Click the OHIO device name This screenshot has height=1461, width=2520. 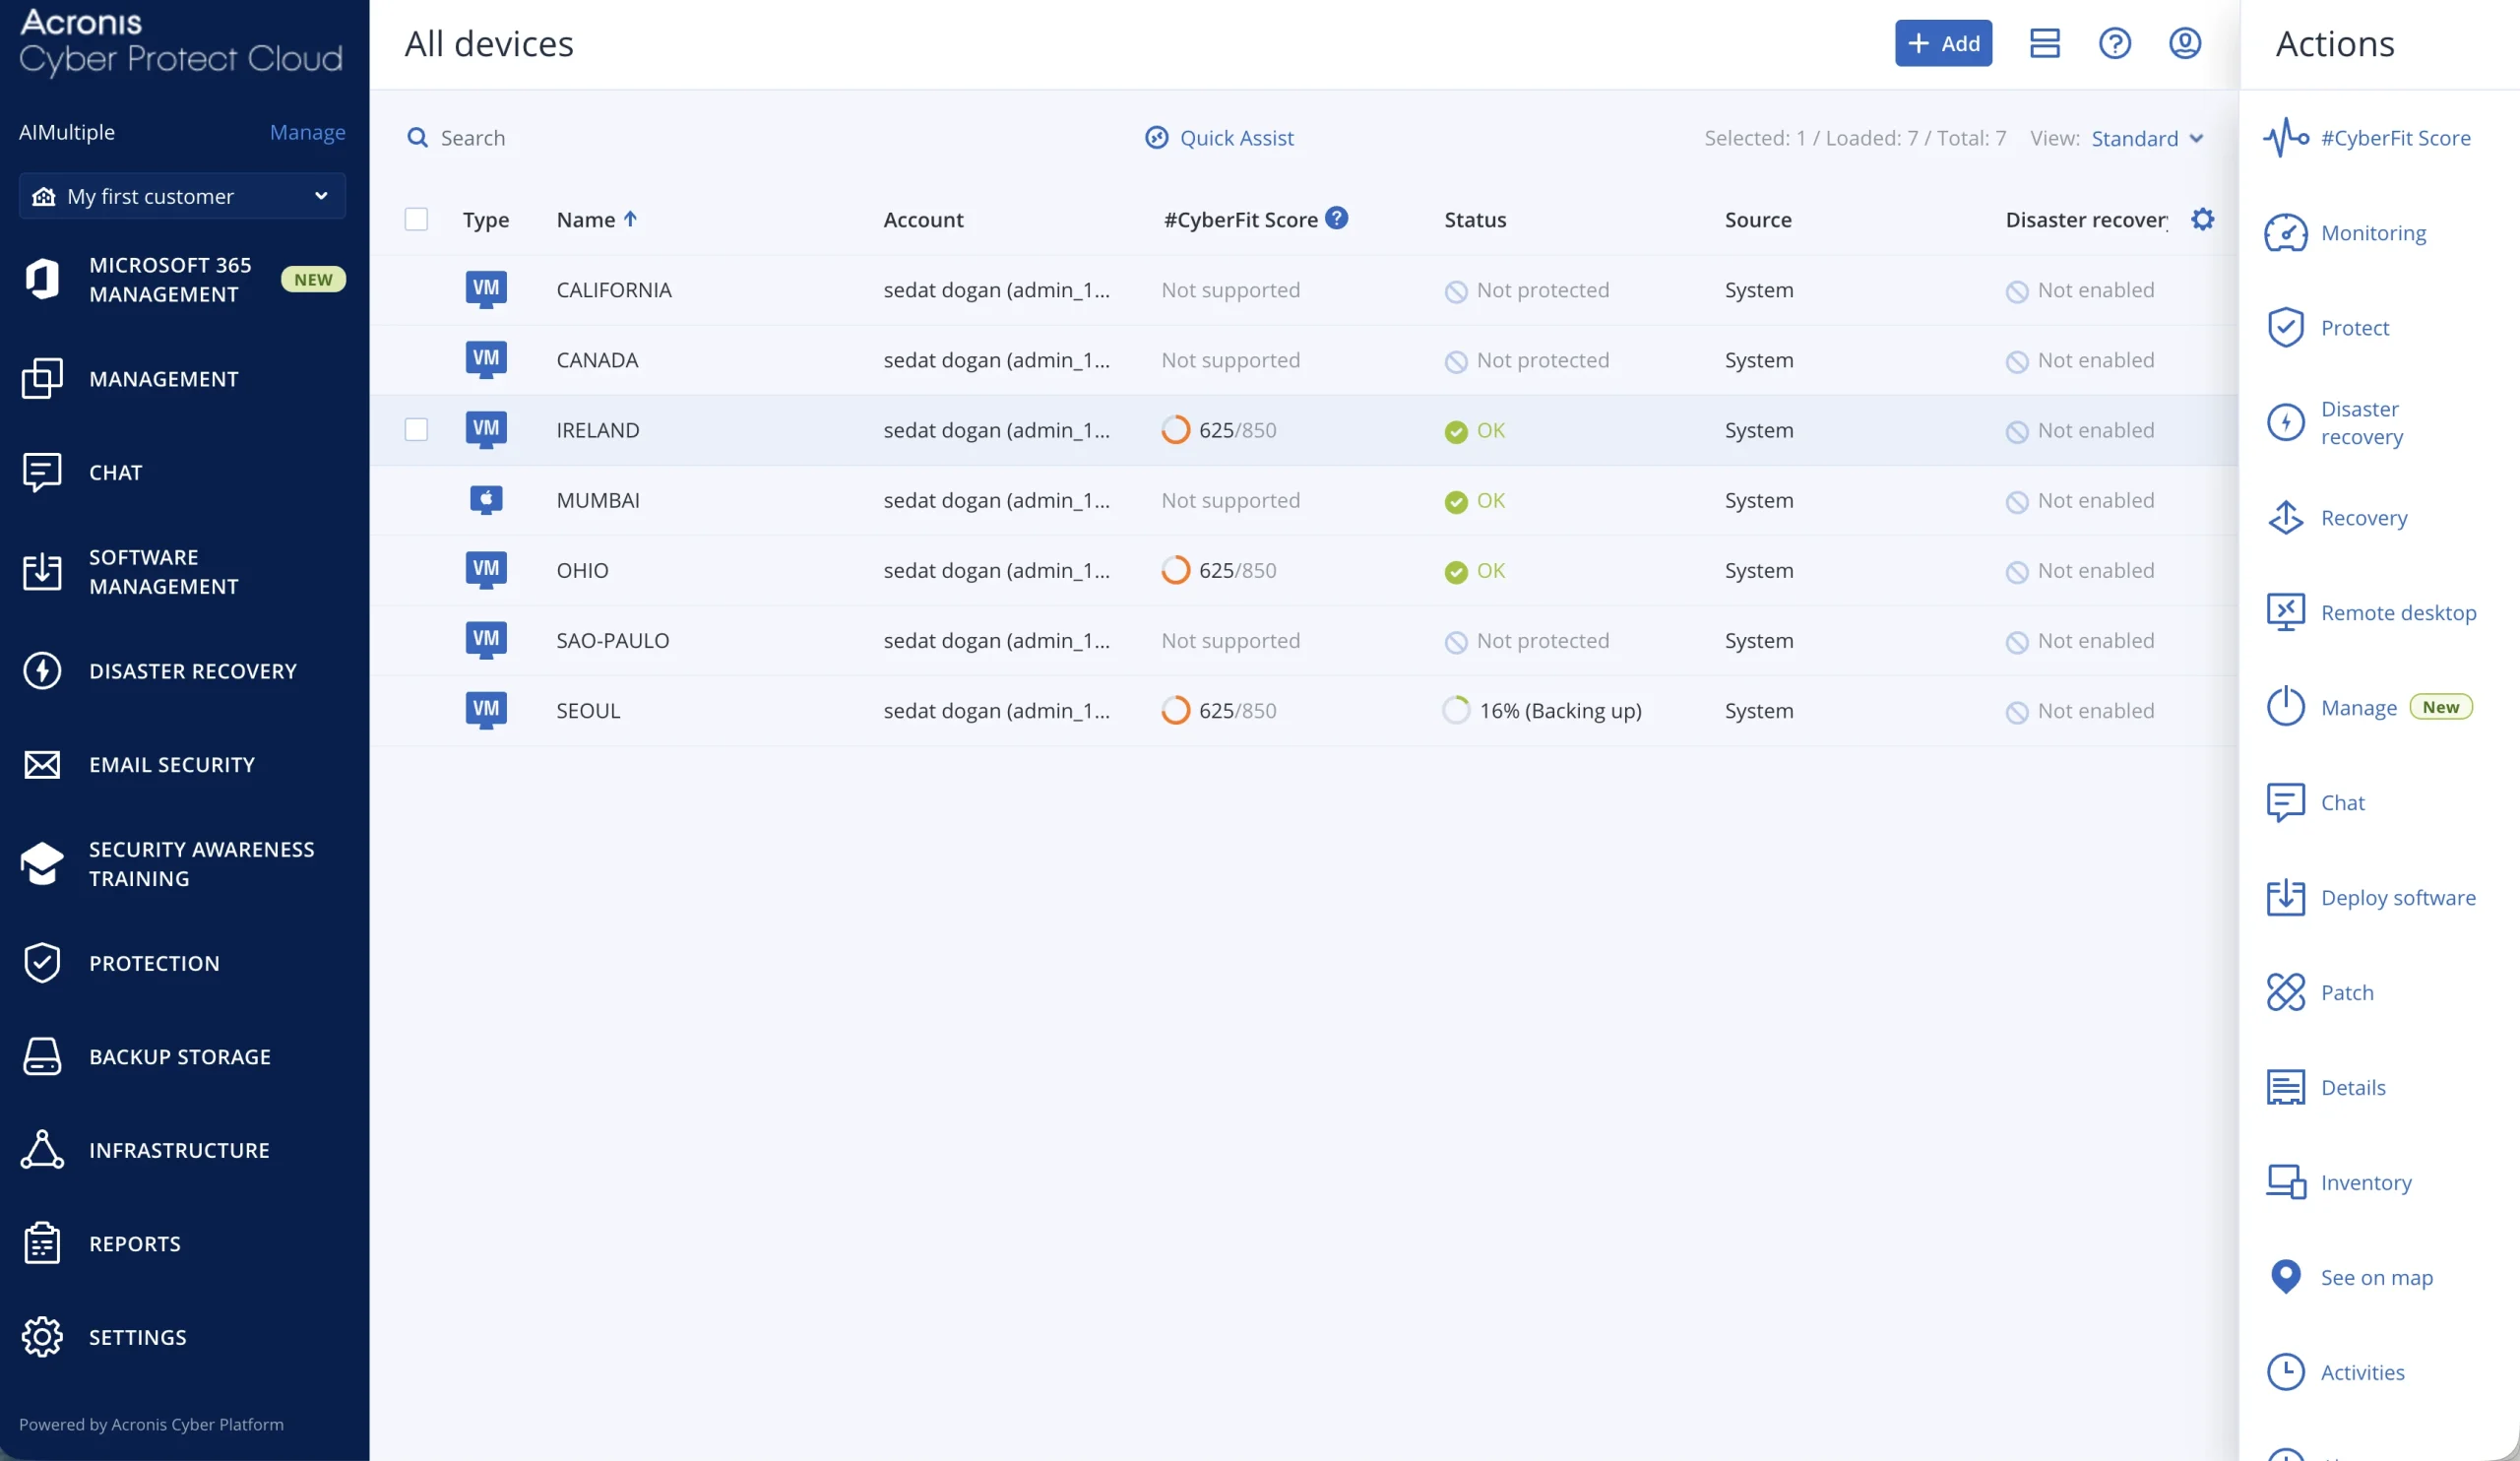pos(582,571)
